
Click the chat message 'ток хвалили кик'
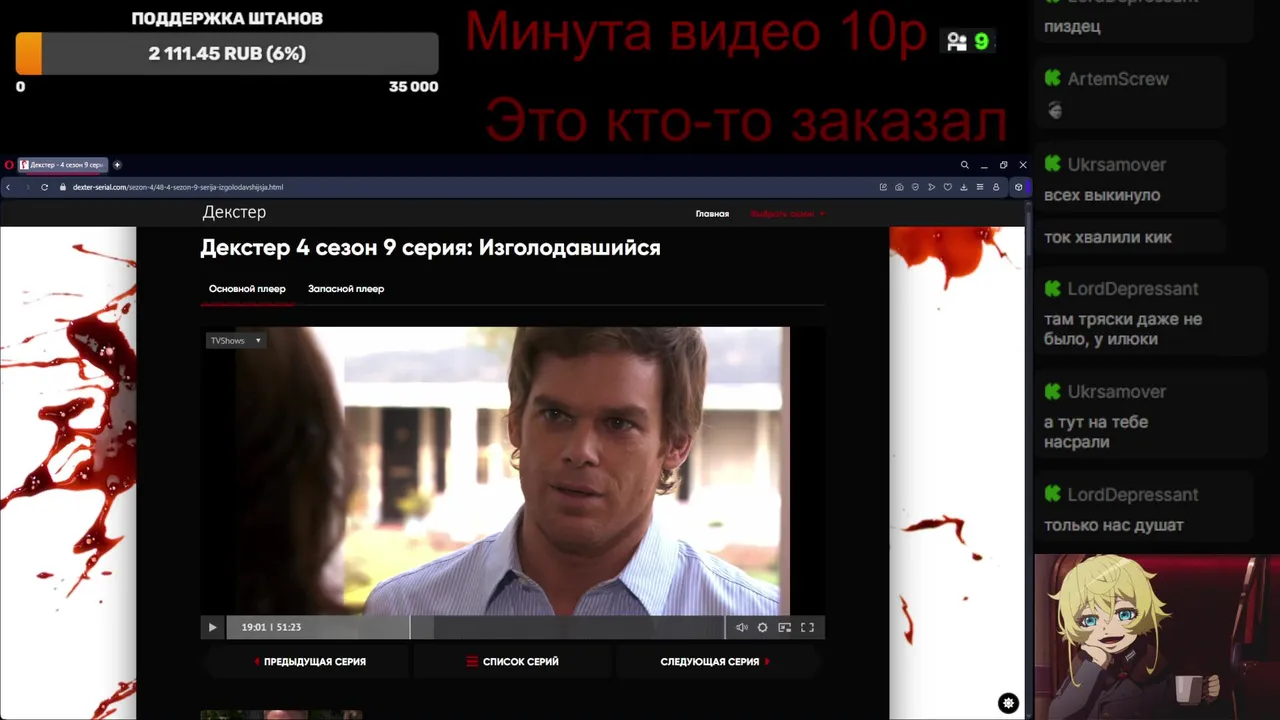(1108, 237)
